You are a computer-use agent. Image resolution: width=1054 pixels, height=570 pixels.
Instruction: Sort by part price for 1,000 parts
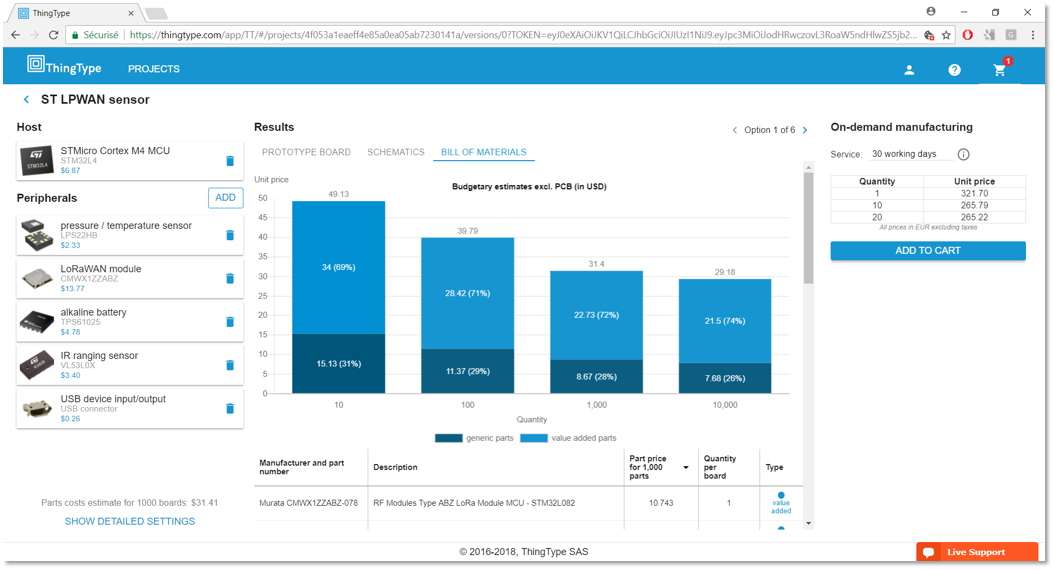(686, 467)
